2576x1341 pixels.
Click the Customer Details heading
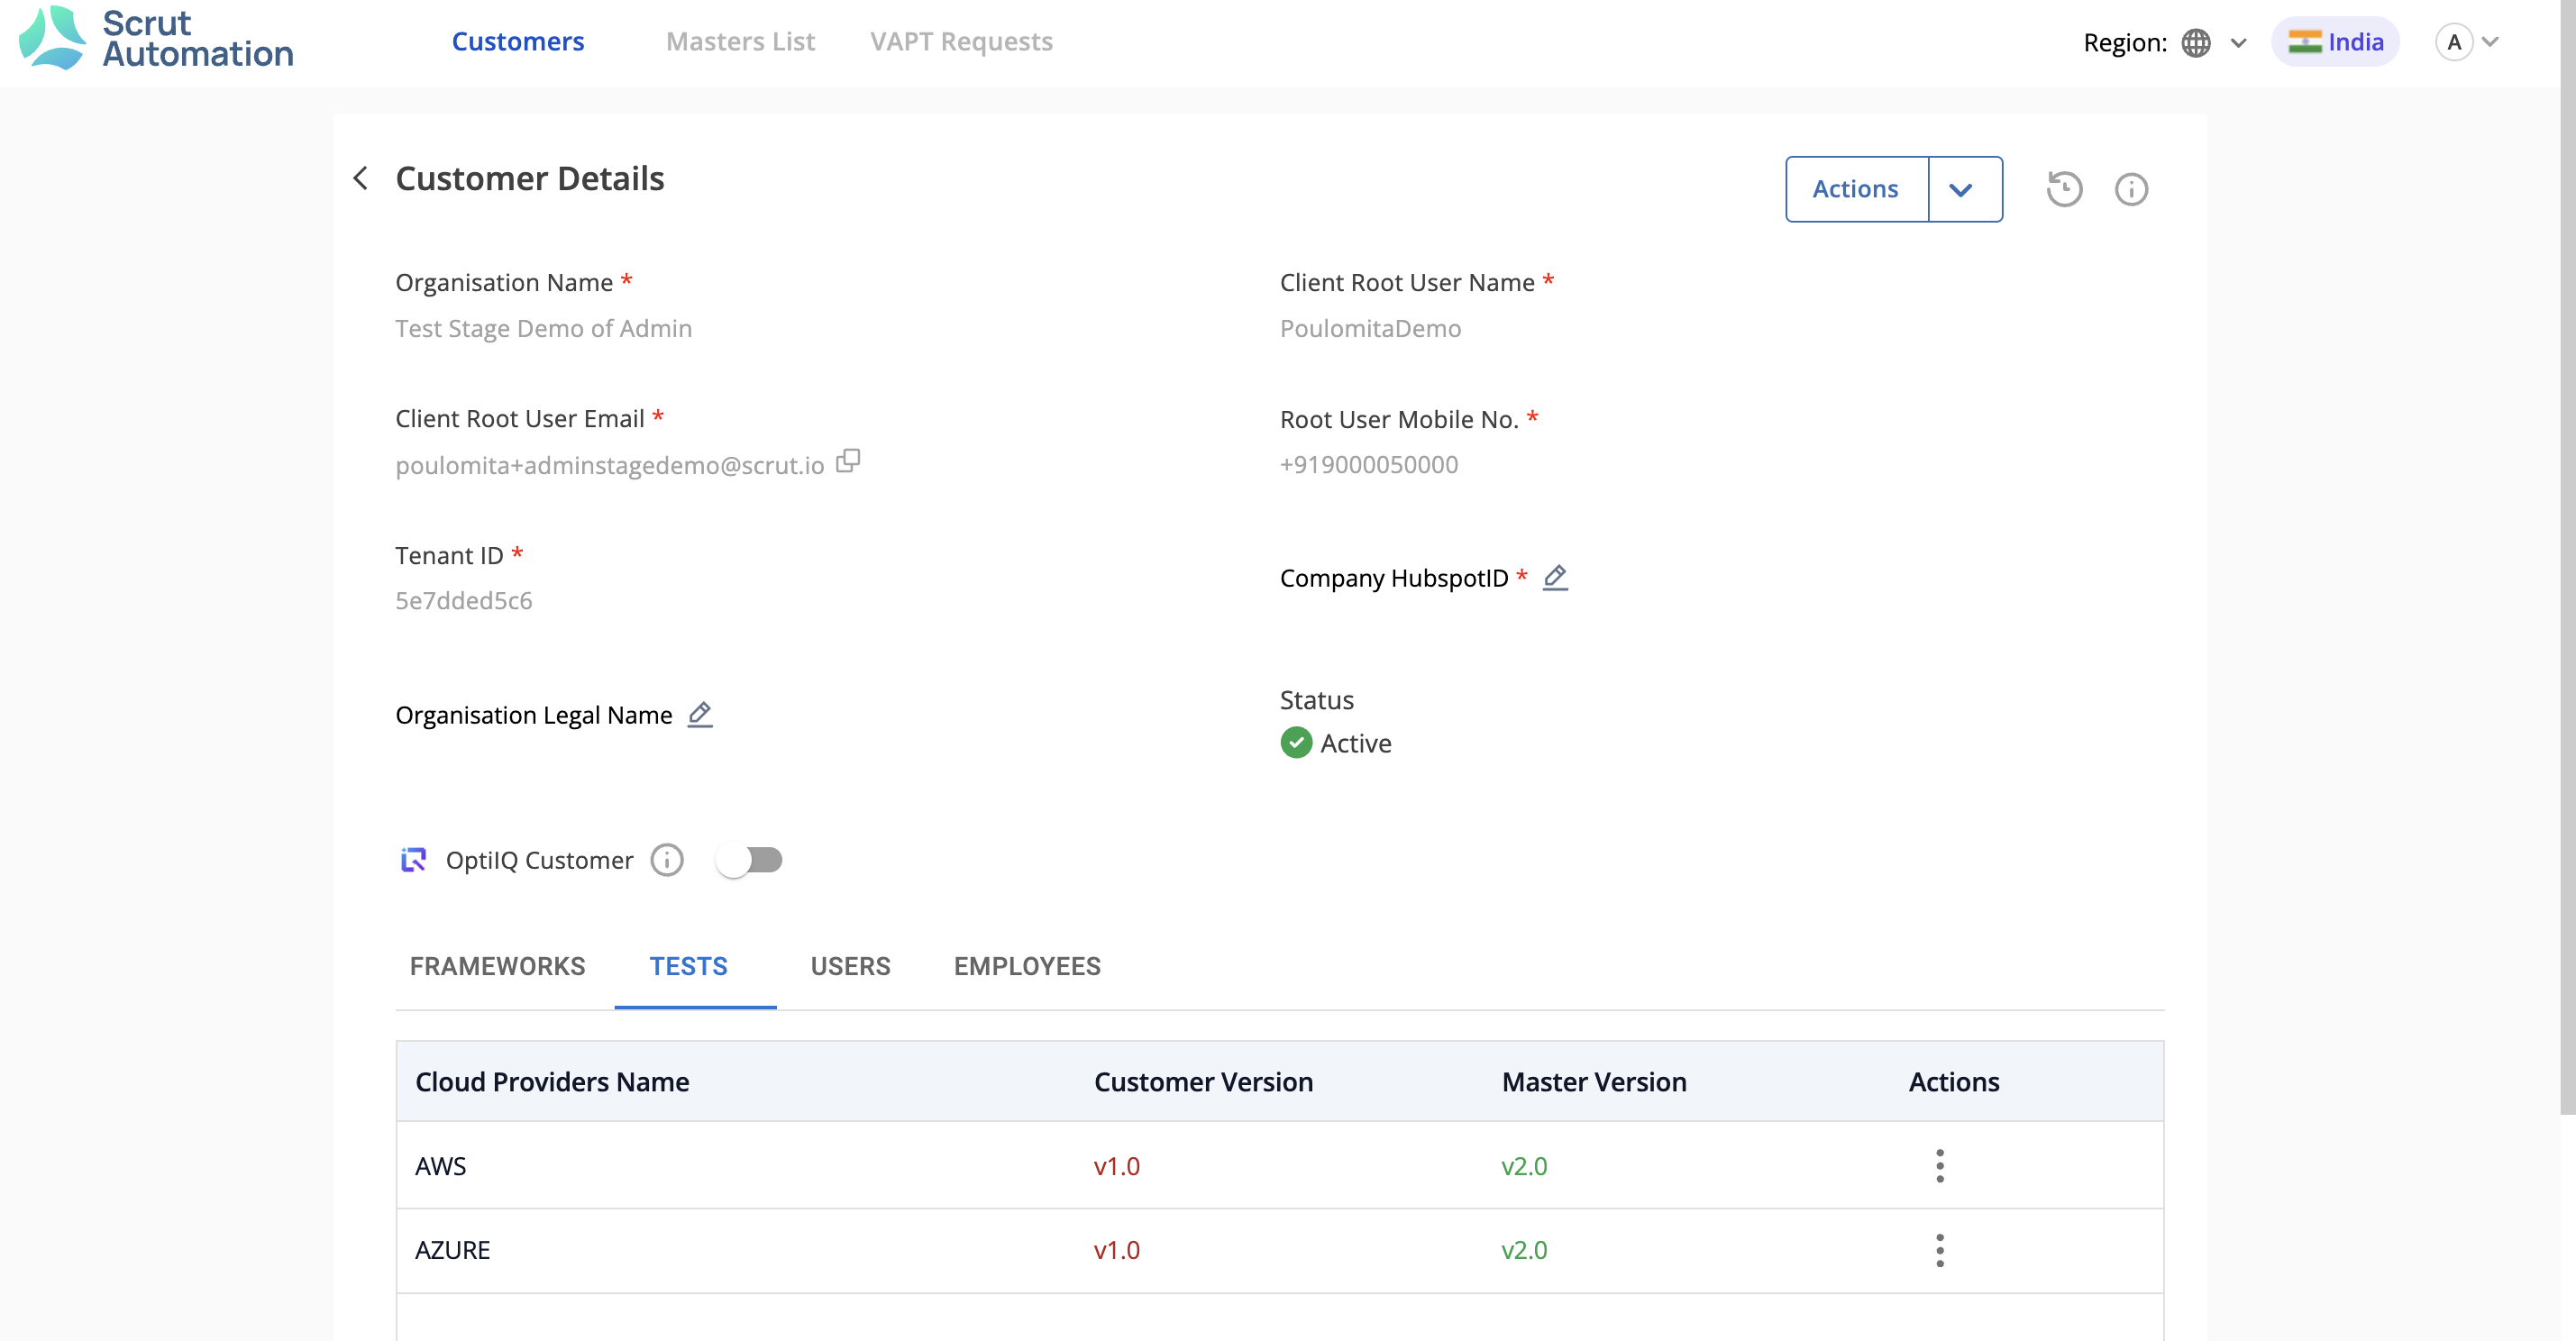pos(530,178)
